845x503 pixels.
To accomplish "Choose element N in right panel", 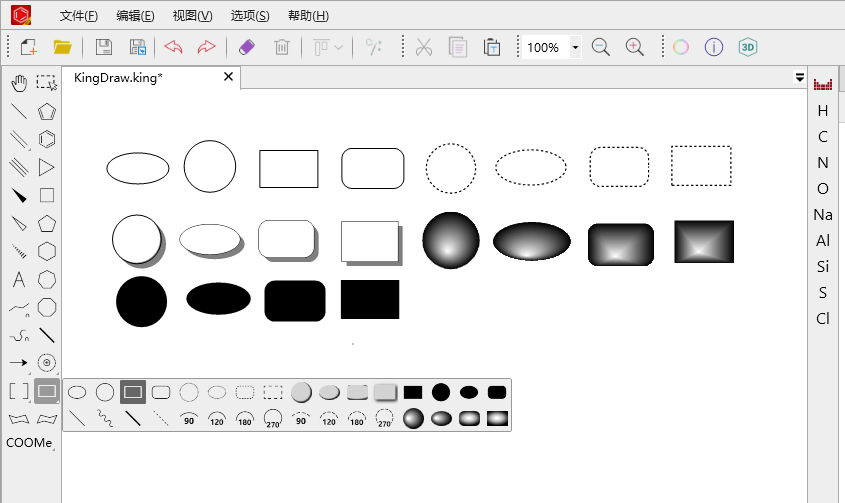I will click(x=823, y=162).
